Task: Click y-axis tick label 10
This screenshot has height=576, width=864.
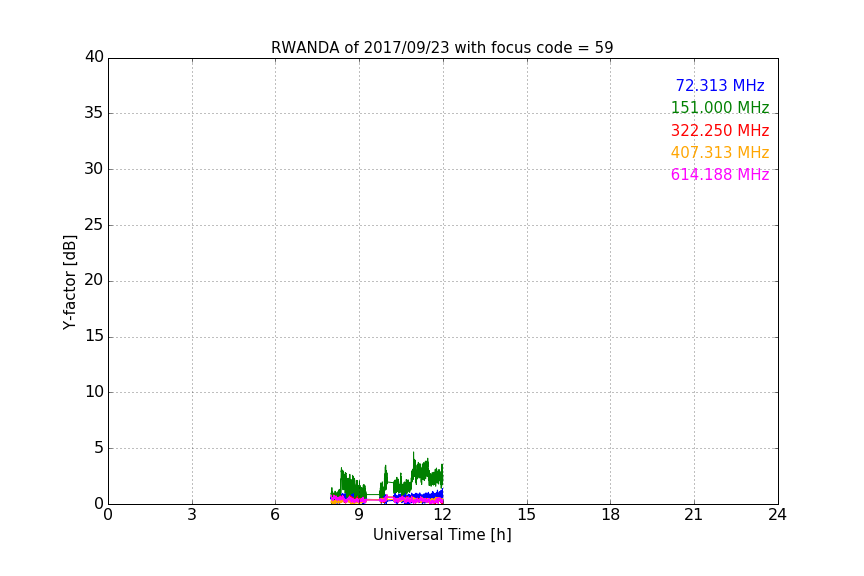Action: [94, 392]
